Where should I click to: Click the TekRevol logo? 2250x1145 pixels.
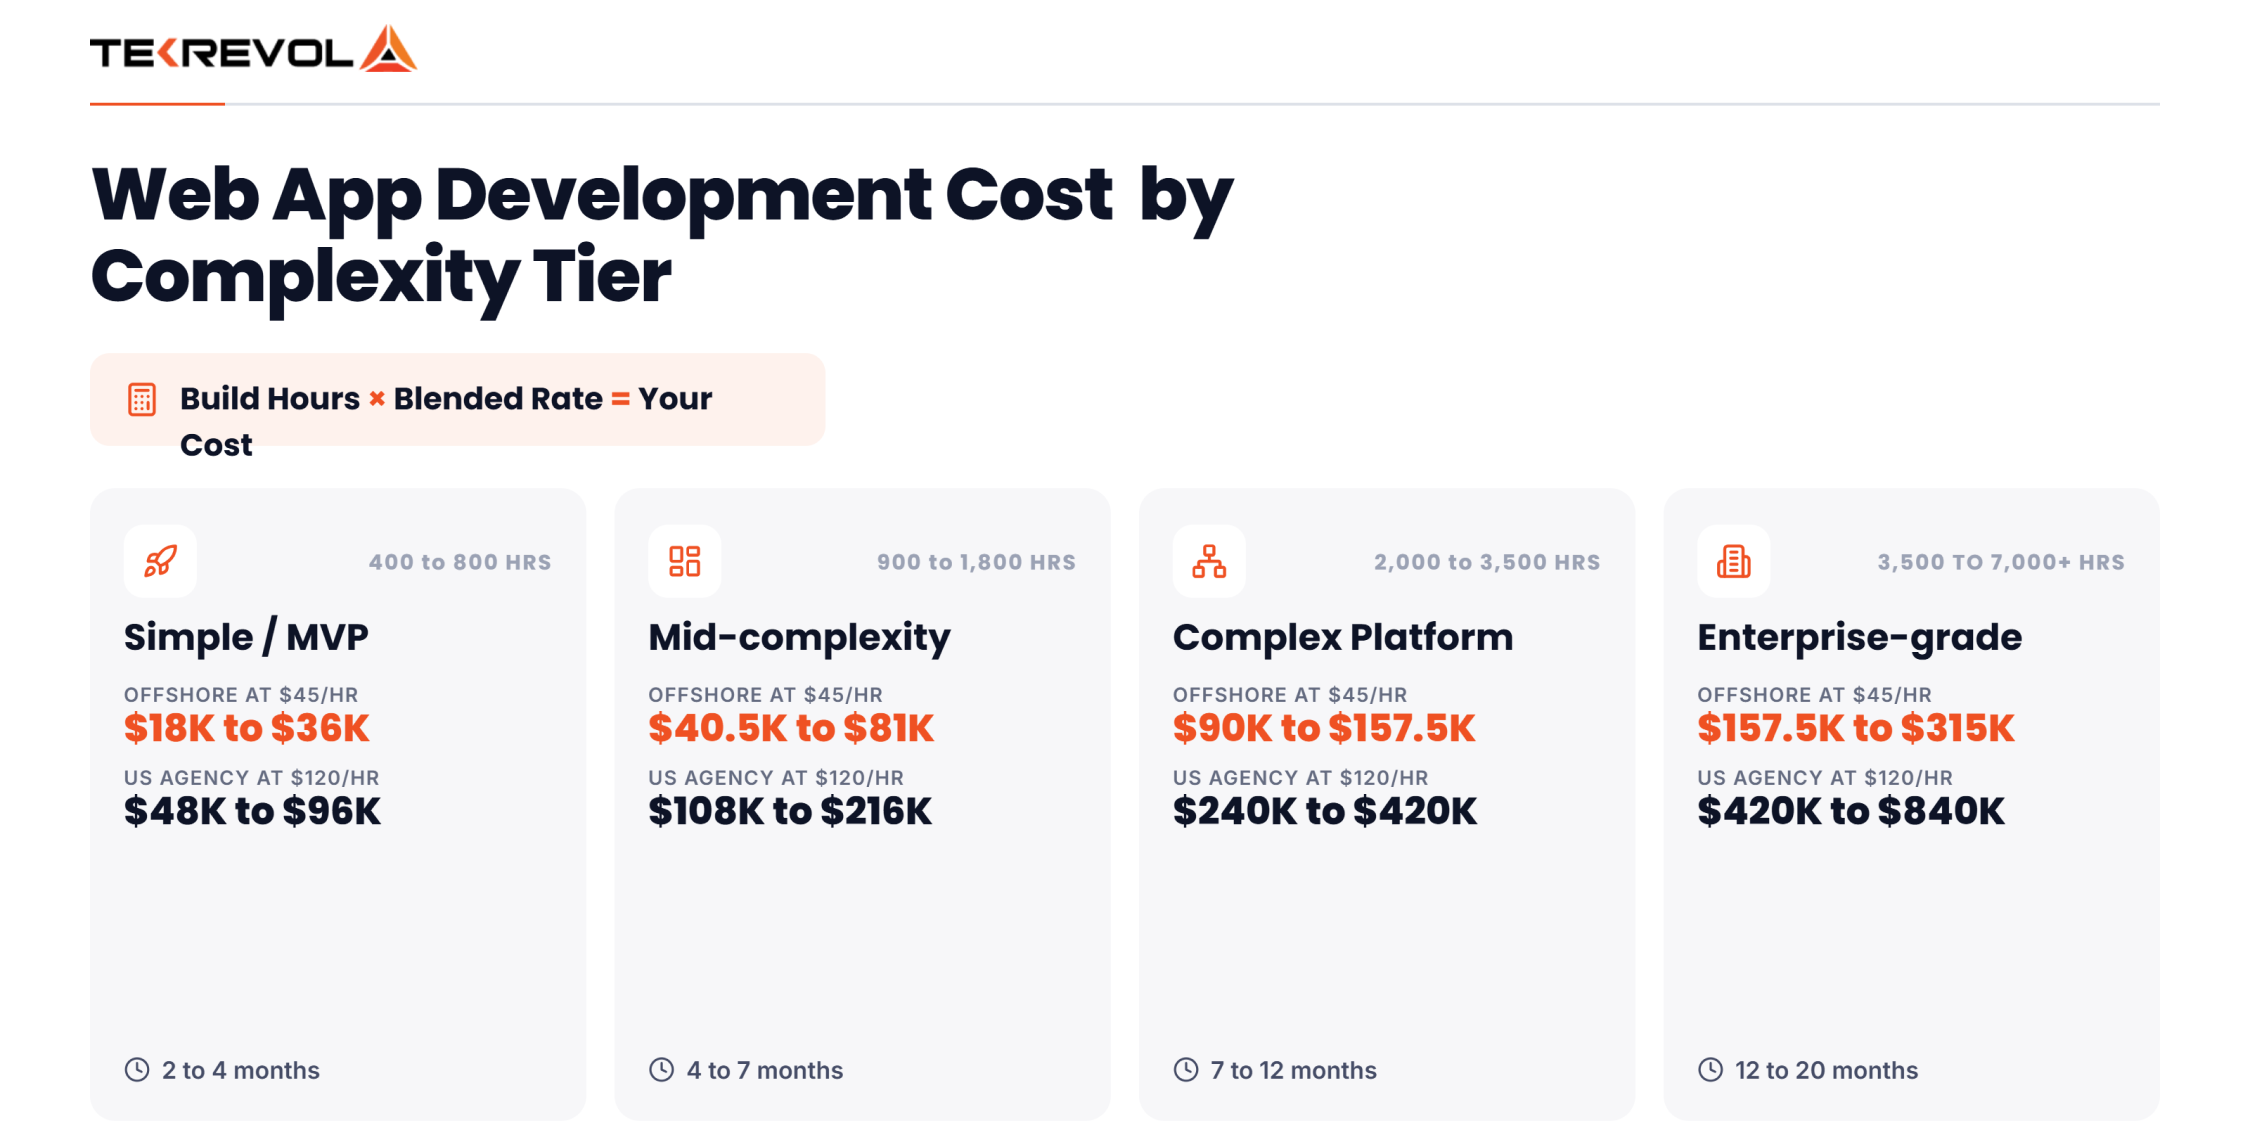click(253, 49)
